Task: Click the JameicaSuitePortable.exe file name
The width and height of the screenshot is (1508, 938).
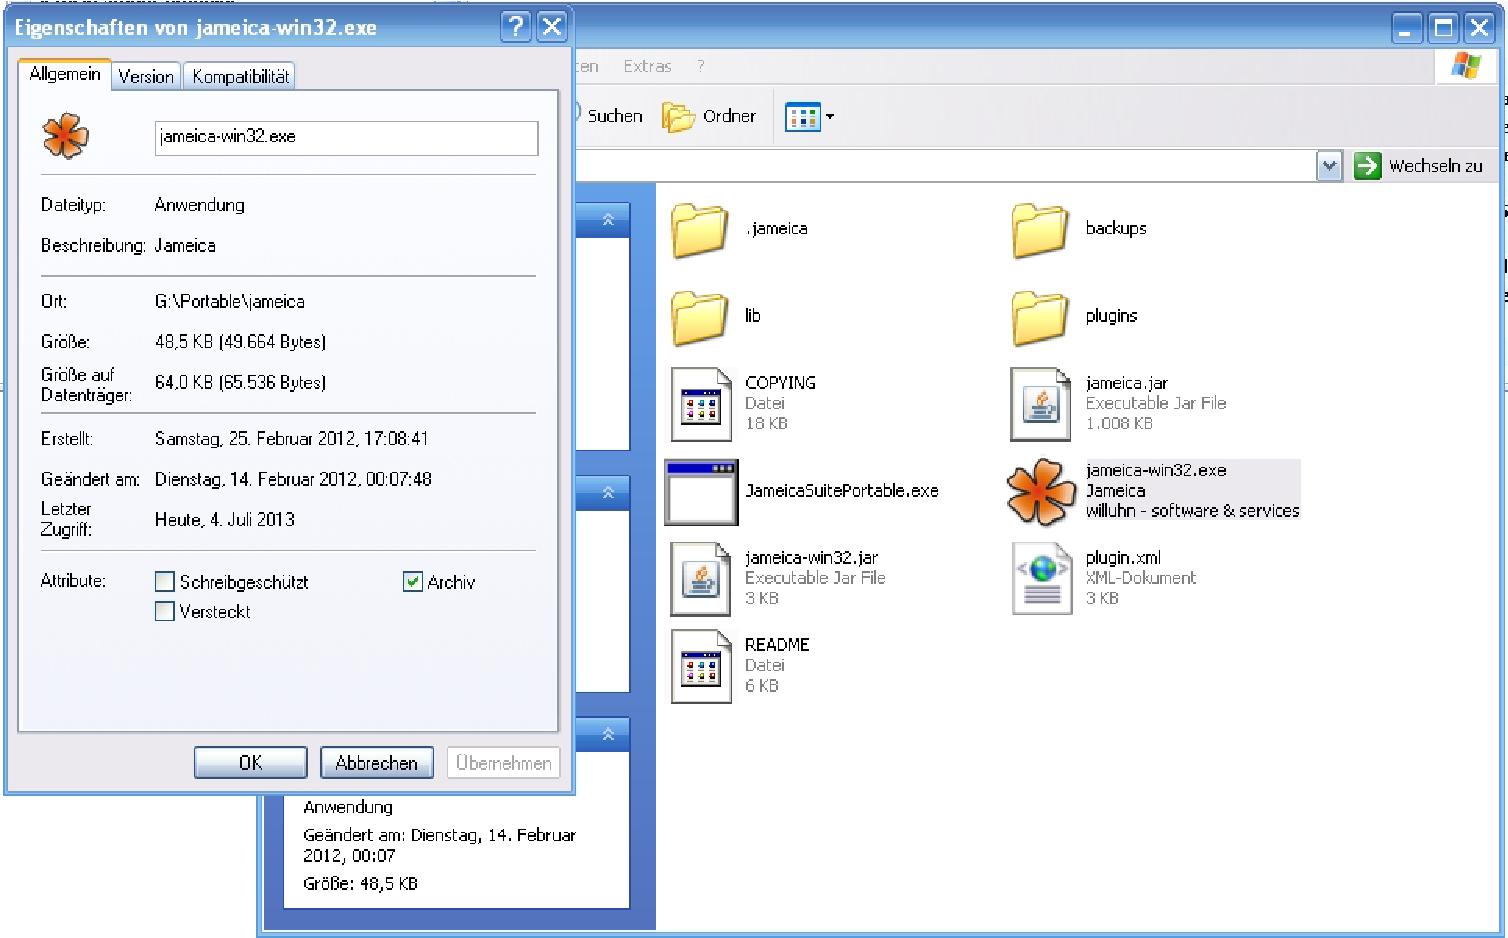Action: [842, 491]
